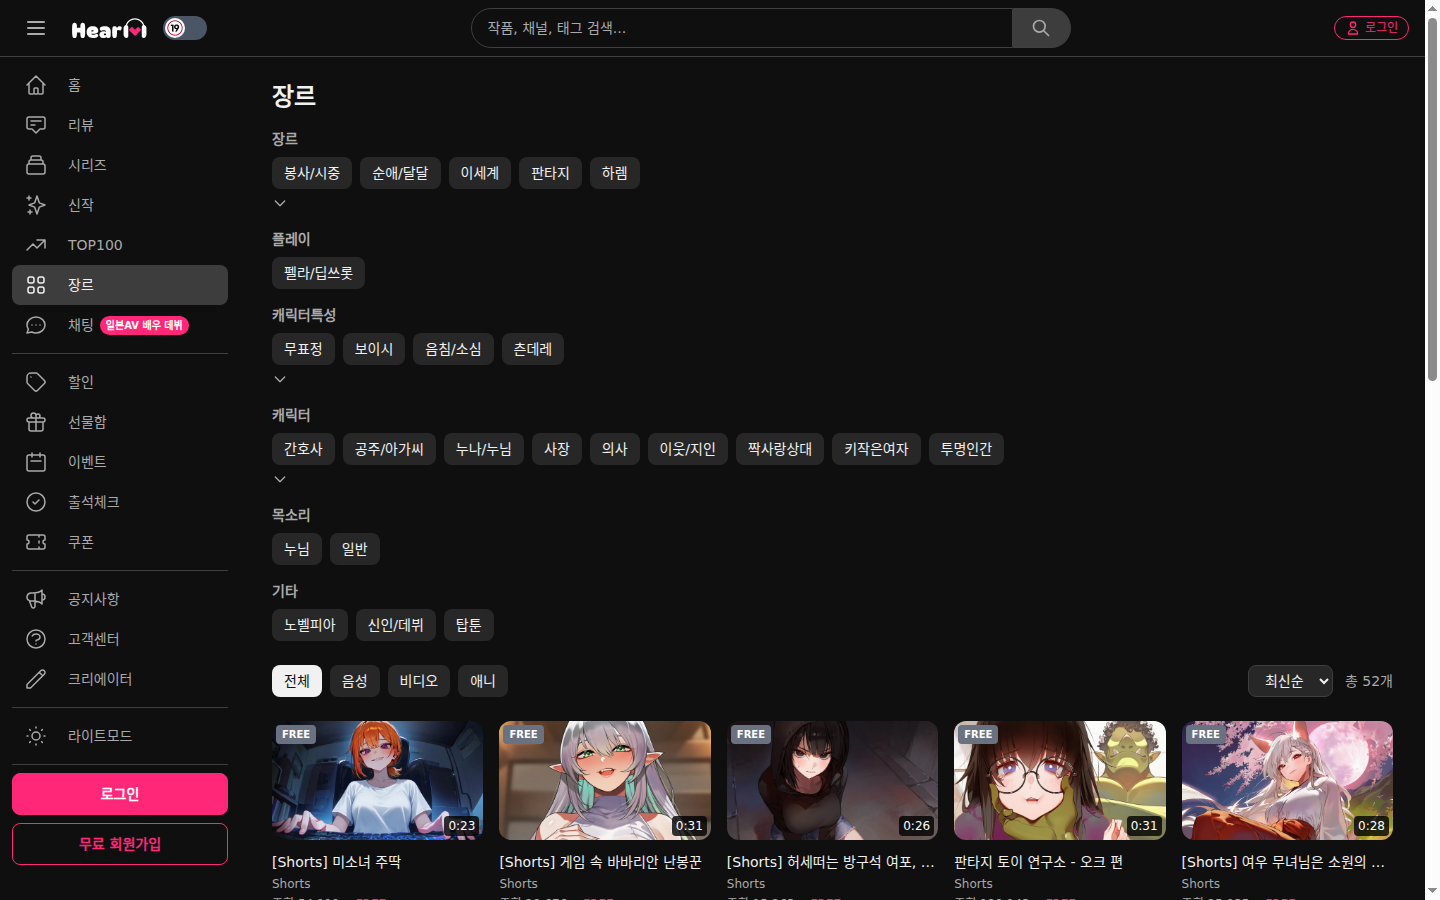Select the 비디오 filter tab
This screenshot has width=1440, height=900.
419,681
